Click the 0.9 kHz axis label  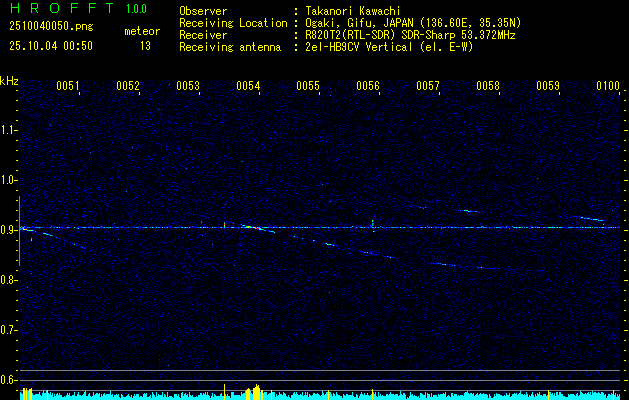(x=9, y=229)
